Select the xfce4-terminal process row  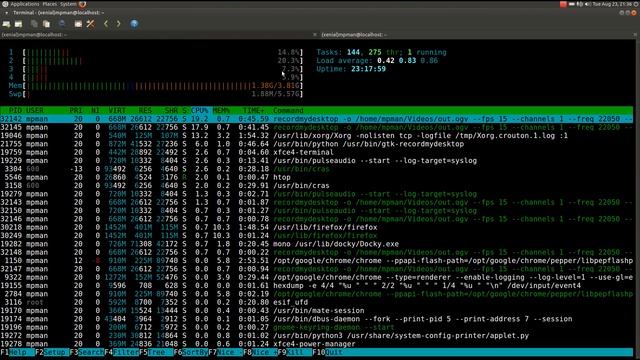click(x=316, y=152)
